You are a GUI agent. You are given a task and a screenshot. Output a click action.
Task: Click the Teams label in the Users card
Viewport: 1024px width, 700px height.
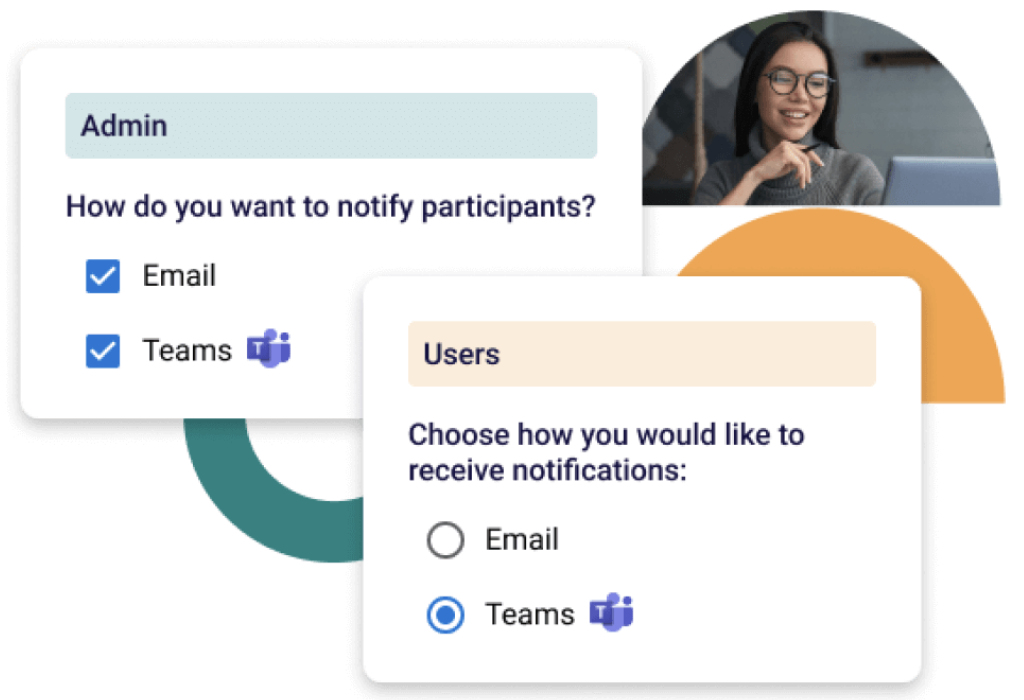pyautogui.click(x=530, y=614)
